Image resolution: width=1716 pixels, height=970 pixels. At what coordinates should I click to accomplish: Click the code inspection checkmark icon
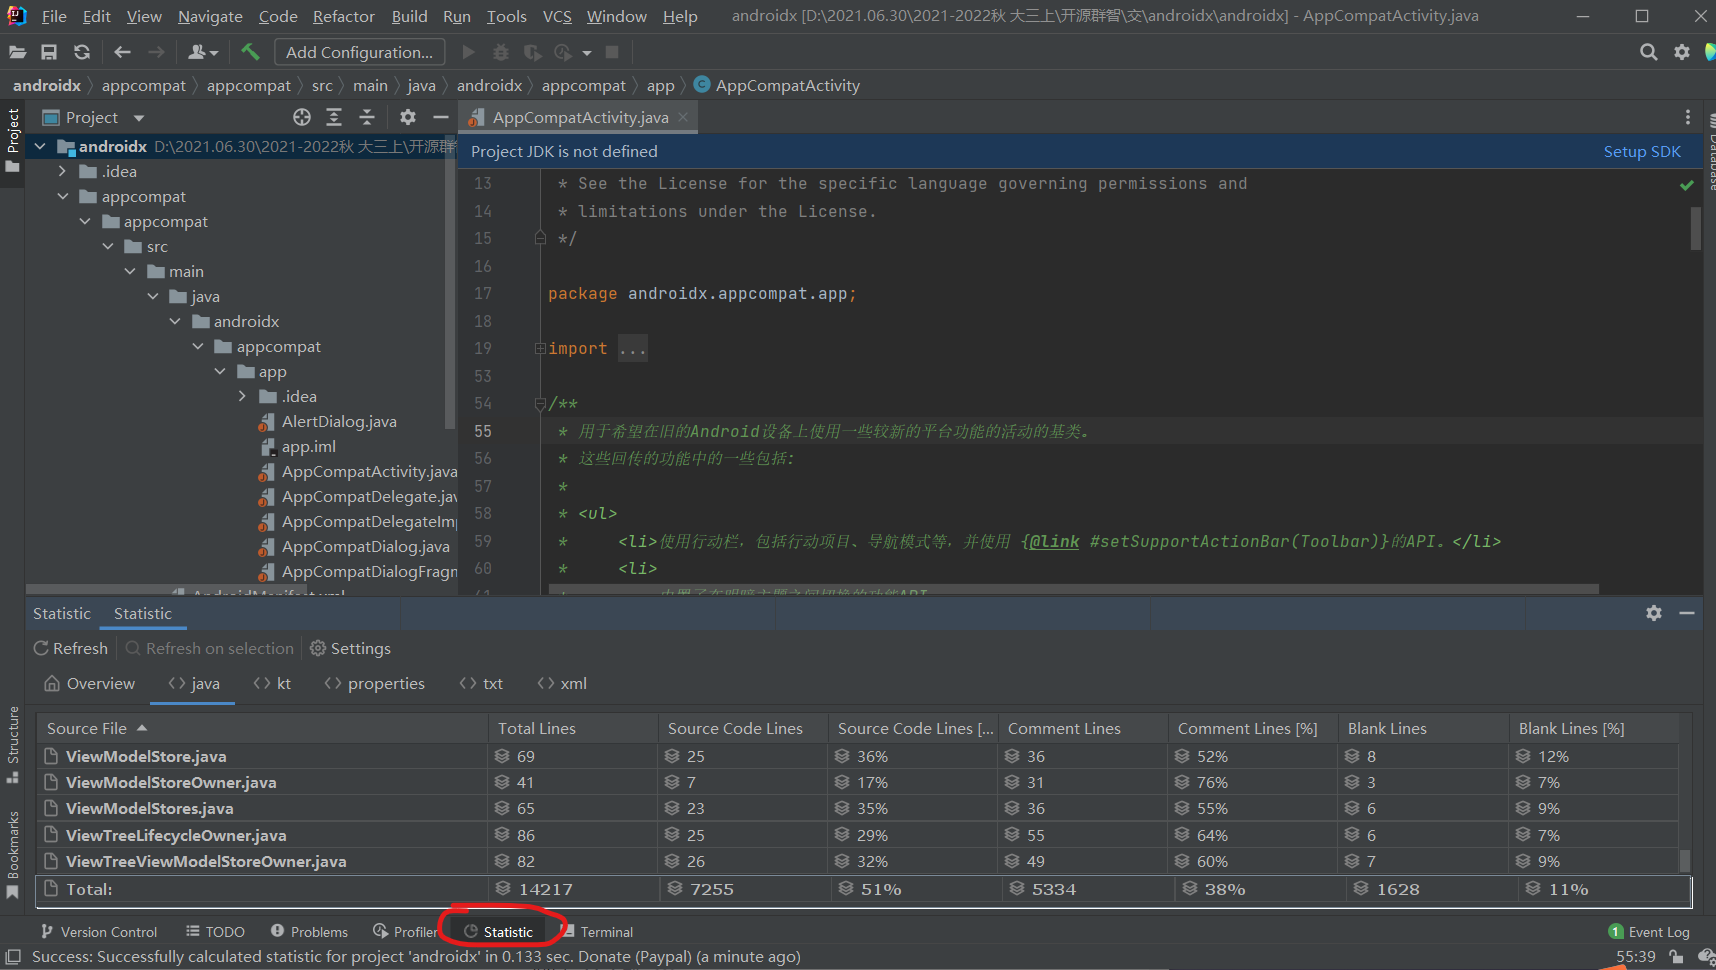pyautogui.click(x=1687, y=185)
